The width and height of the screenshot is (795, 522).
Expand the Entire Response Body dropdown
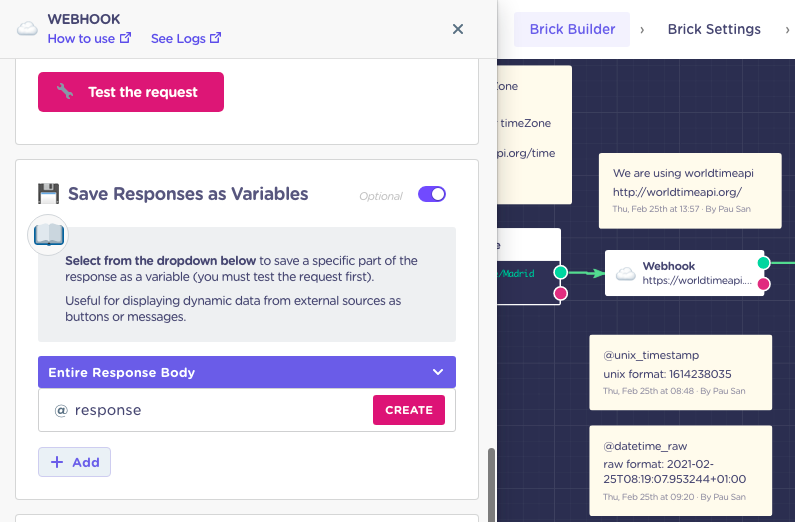coord(247,372)
